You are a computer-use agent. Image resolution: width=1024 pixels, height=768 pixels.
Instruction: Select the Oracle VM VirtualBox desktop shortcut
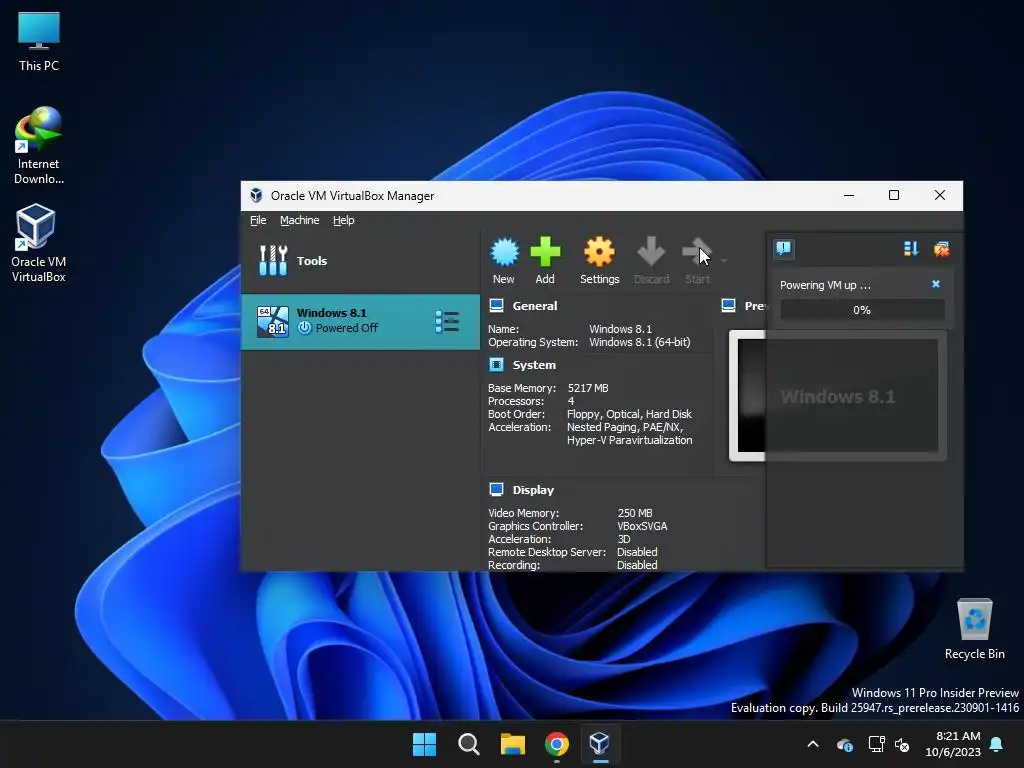(39, 243)
